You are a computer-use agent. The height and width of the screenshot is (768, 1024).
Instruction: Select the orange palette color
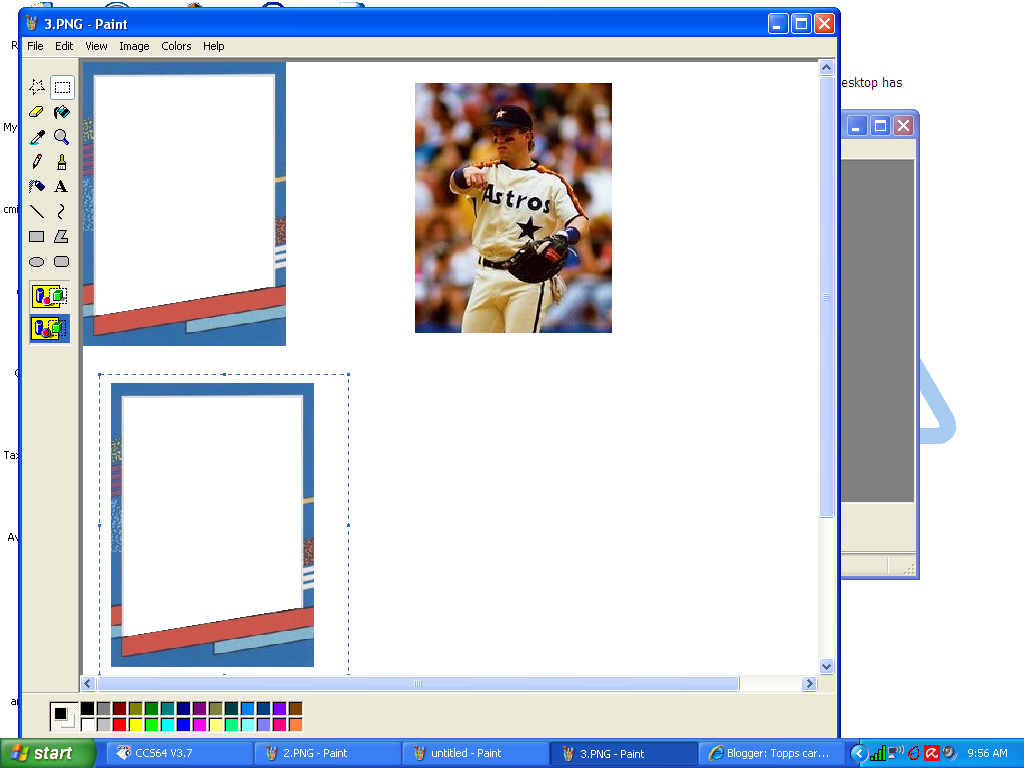[295, 724]
